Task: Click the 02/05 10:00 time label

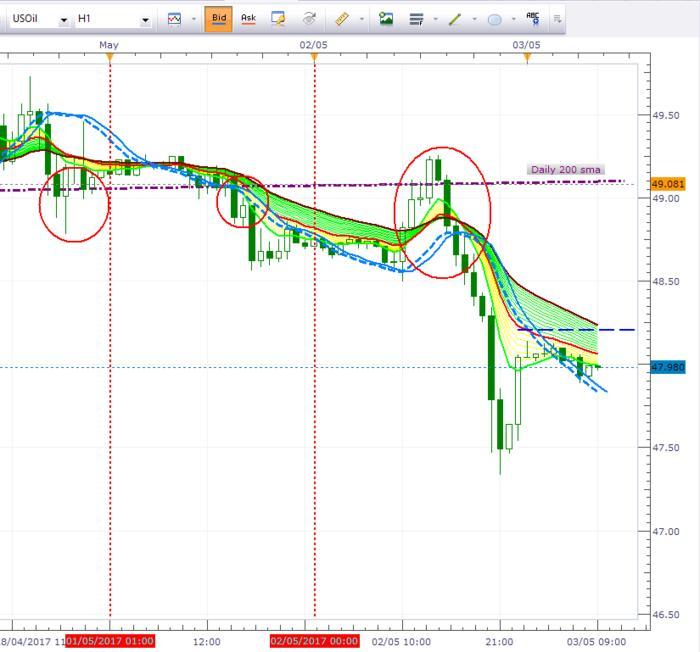Action: click(x=401, y=642)
